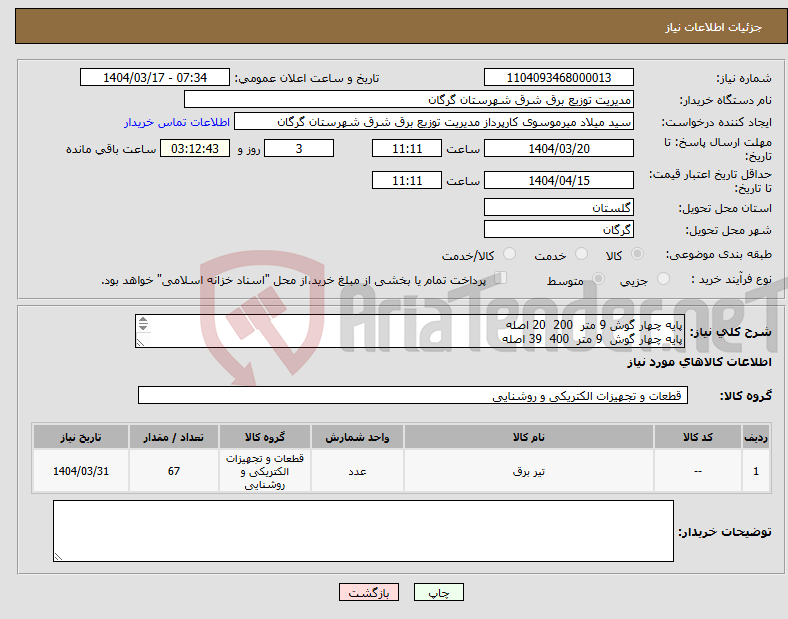Click resize handle of شرح کلی نیاز textarea
Screen dimensions: 788x619
(x=140, y=342)
